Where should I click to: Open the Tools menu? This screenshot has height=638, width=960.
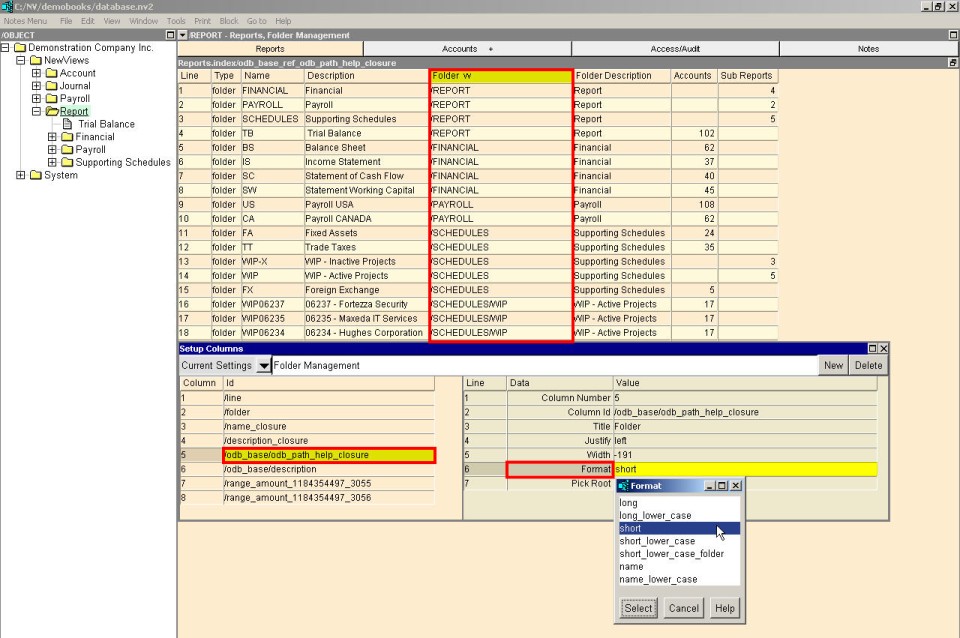point(176,21)
